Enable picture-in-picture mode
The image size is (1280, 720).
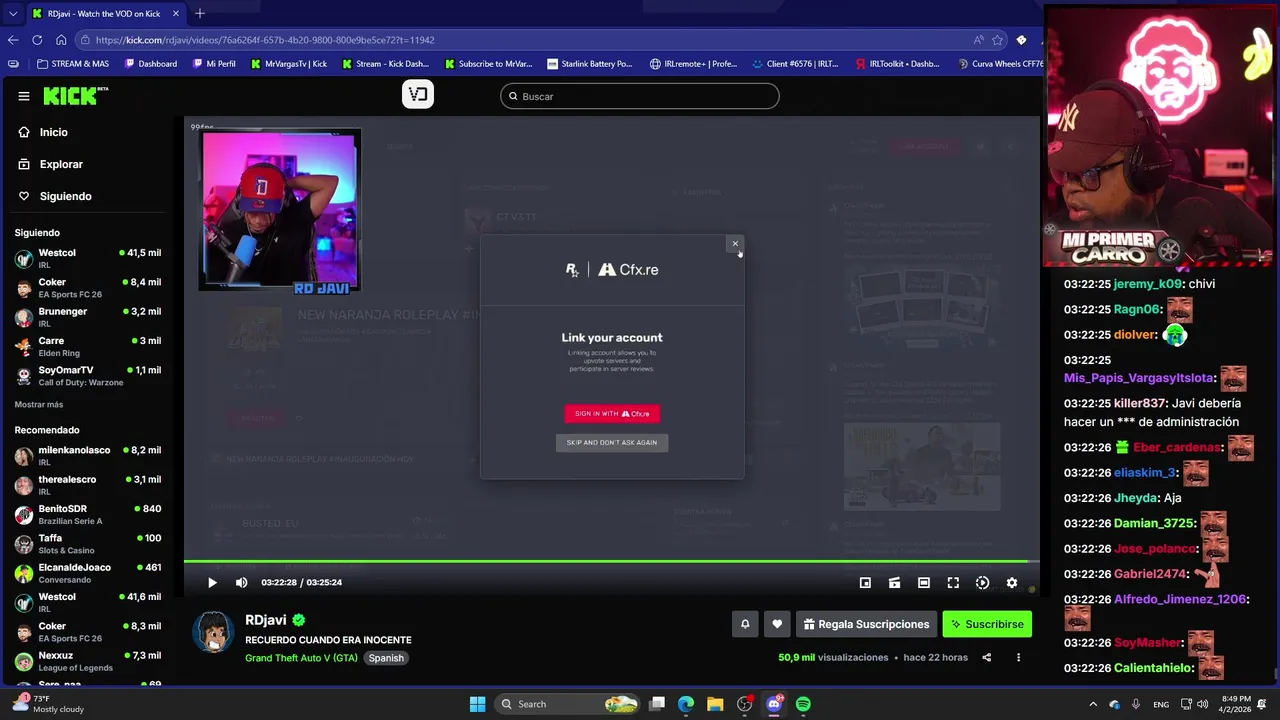click(x=865, y=582)
